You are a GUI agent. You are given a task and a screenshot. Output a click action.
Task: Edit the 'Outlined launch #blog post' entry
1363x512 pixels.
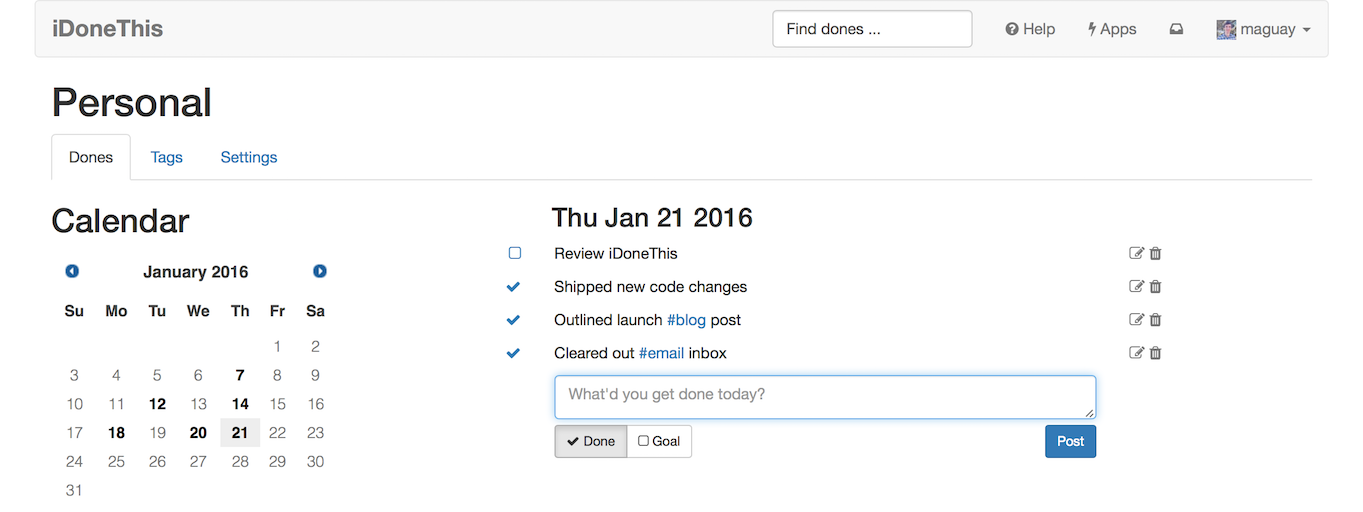pyautogui.click(x=1136, y=320)
